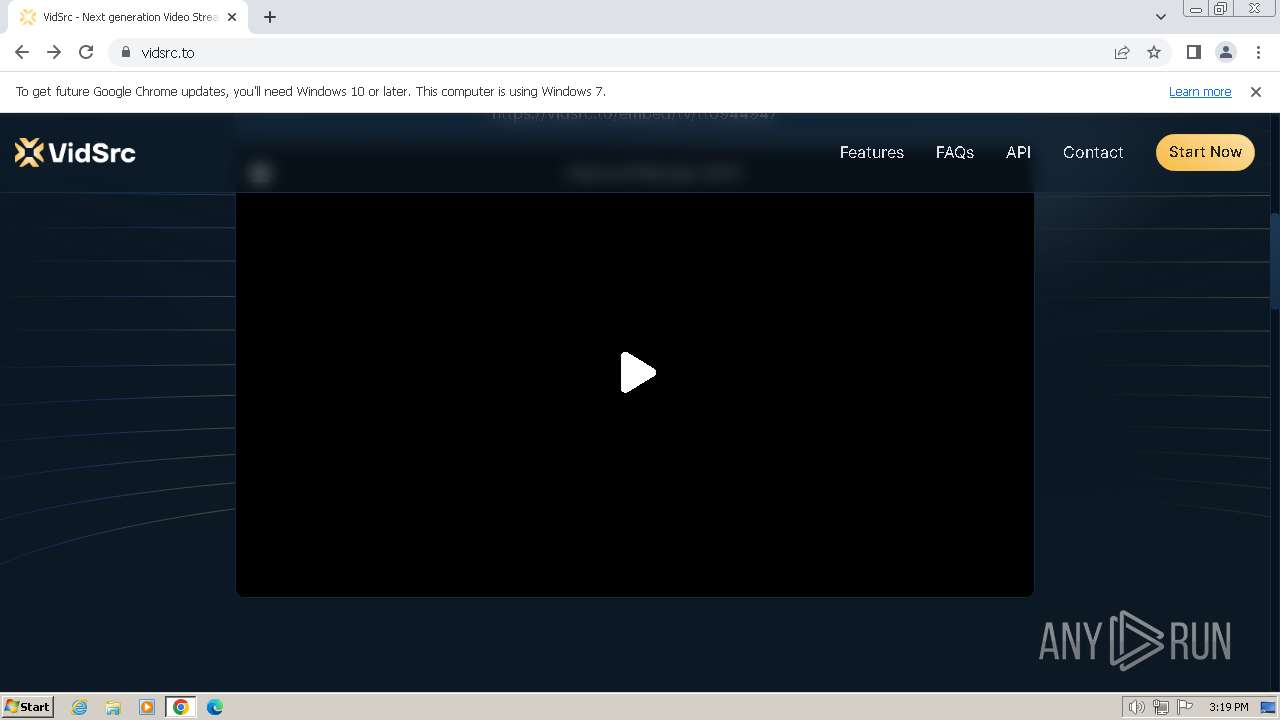Open a new tab with the plus button
This screenshot has width=1280, height=720.
[269, 17]
